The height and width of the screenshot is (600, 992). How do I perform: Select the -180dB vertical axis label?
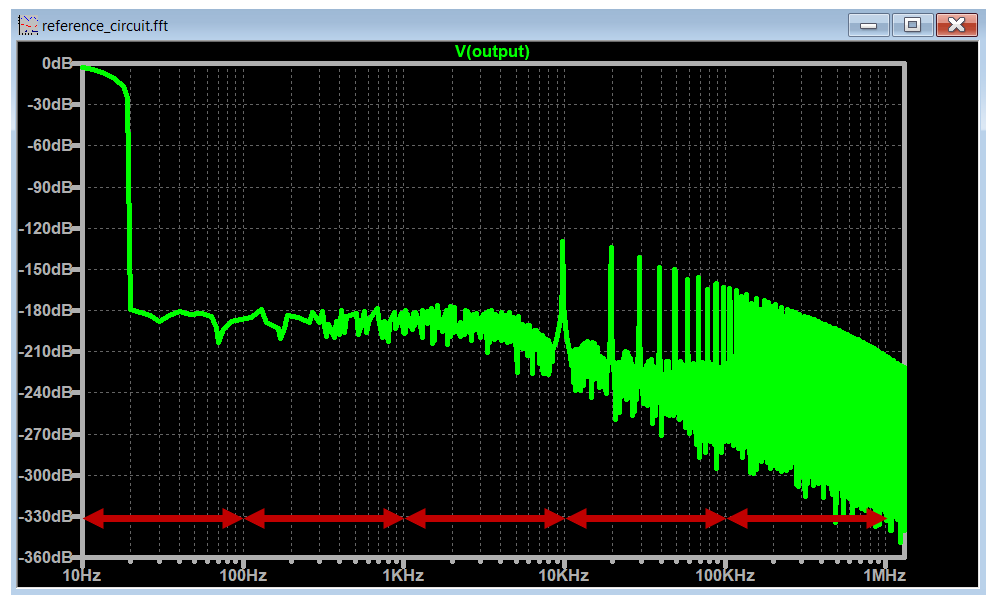pos(48,310)
